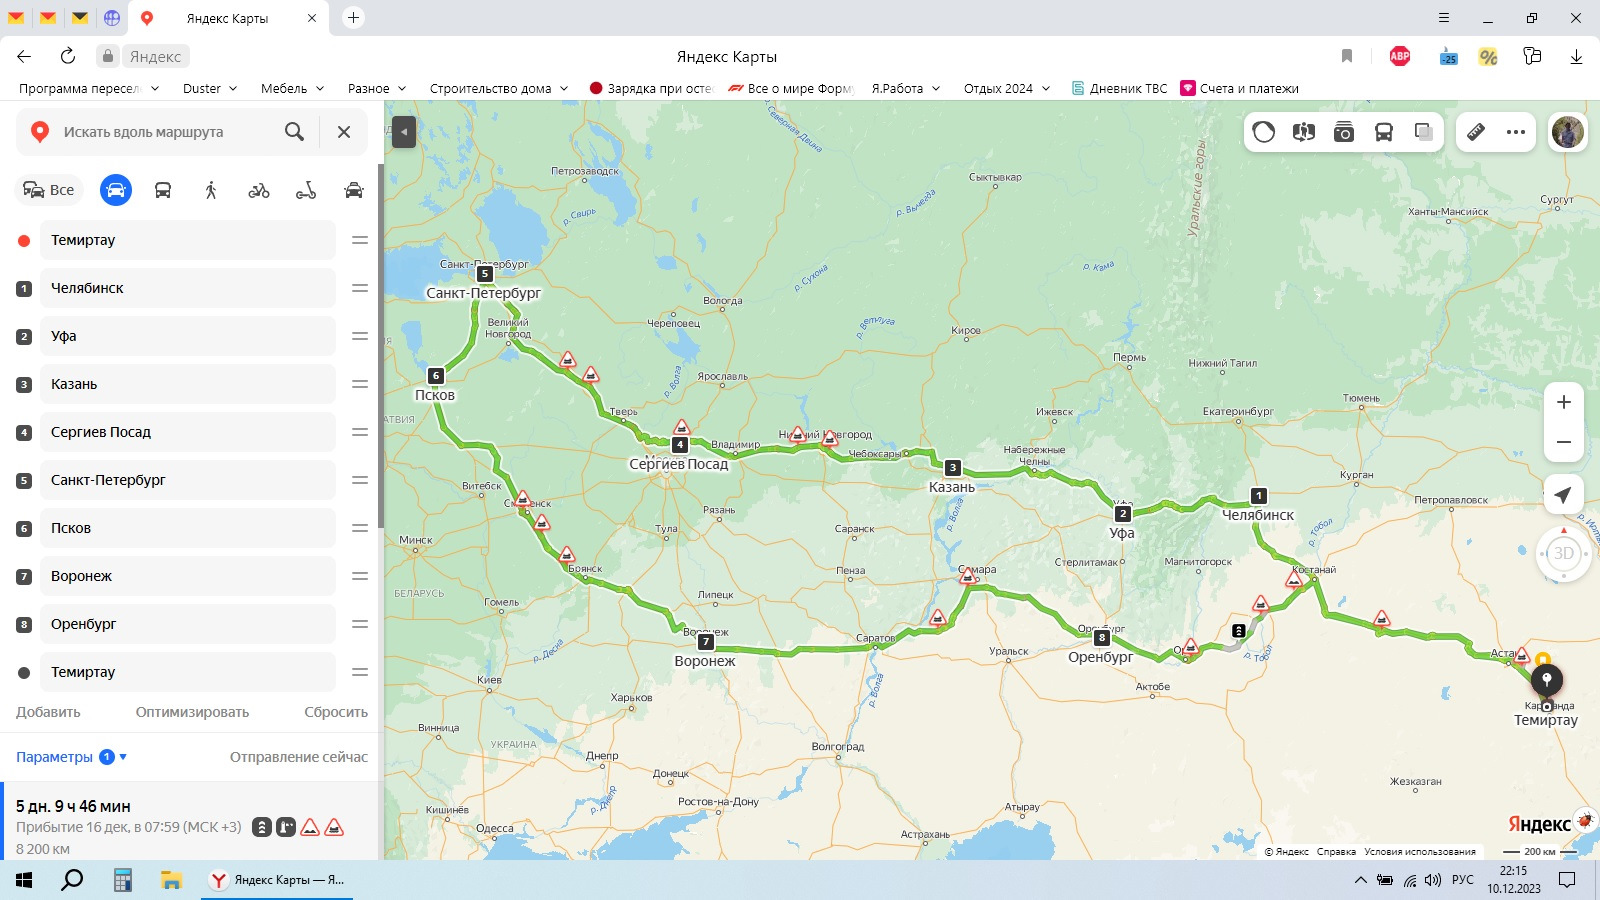Select the walking route mode
Screen dimensions: 1600x900
click(211, 190)
